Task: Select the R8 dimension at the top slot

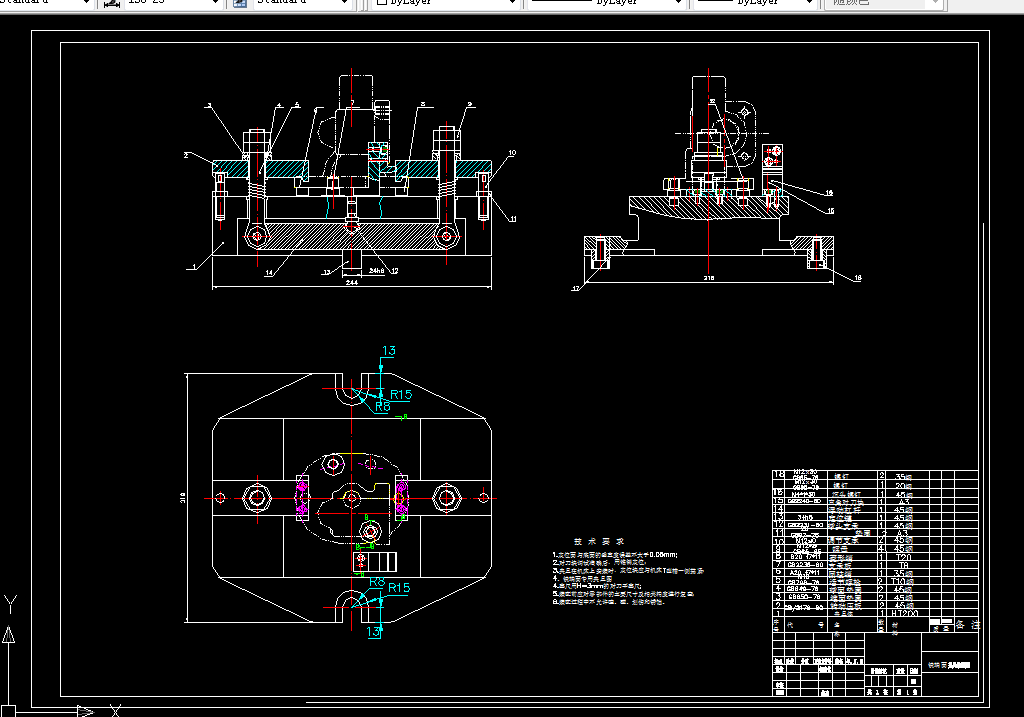Action: pyautogui.click(x=383, y=406)
